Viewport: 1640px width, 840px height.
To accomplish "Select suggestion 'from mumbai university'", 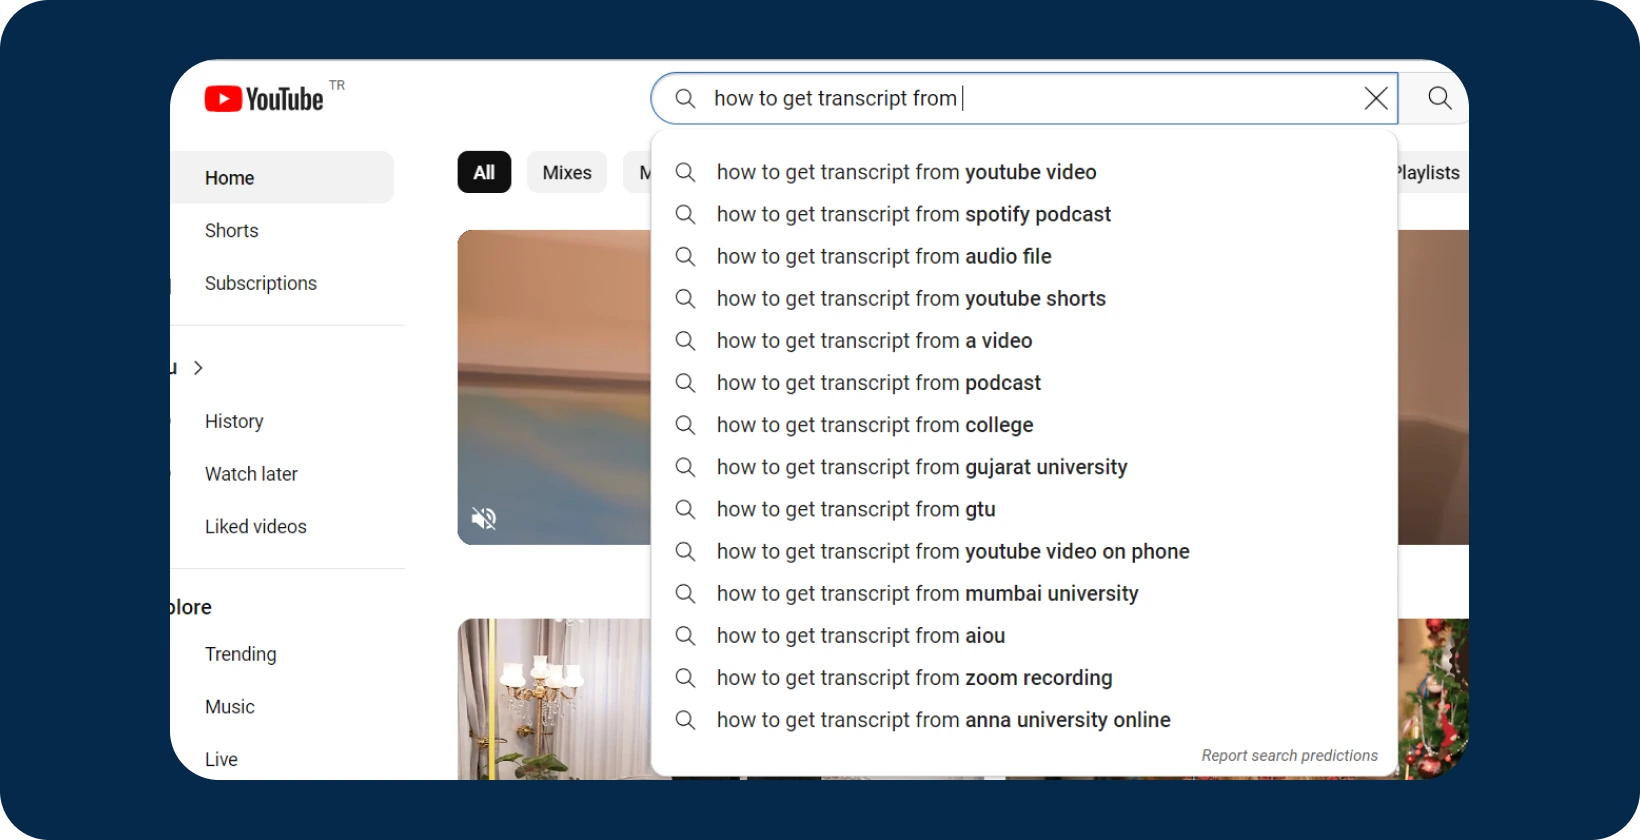I will (x=1024, y=593).
